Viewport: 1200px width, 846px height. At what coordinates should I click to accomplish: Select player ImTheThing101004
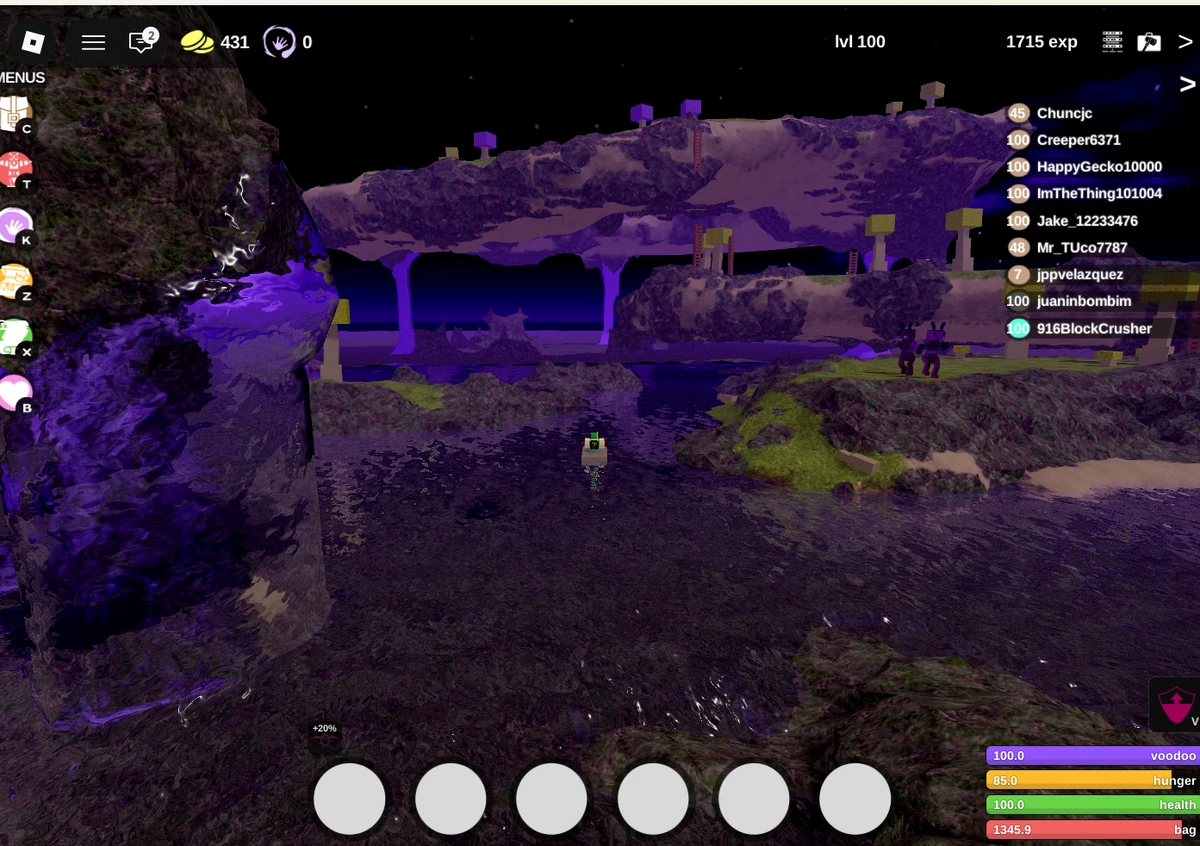1100,194
